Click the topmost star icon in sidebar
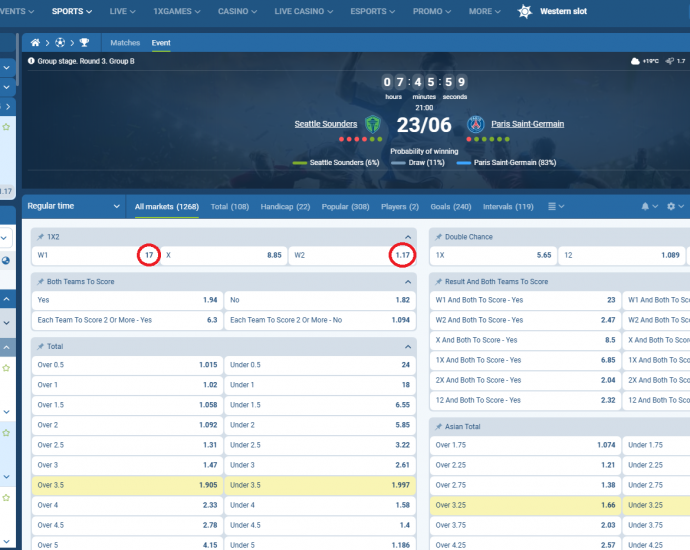The width and height of the screenshot is (690, 550). pyautogui.click(x=6, y=127)
